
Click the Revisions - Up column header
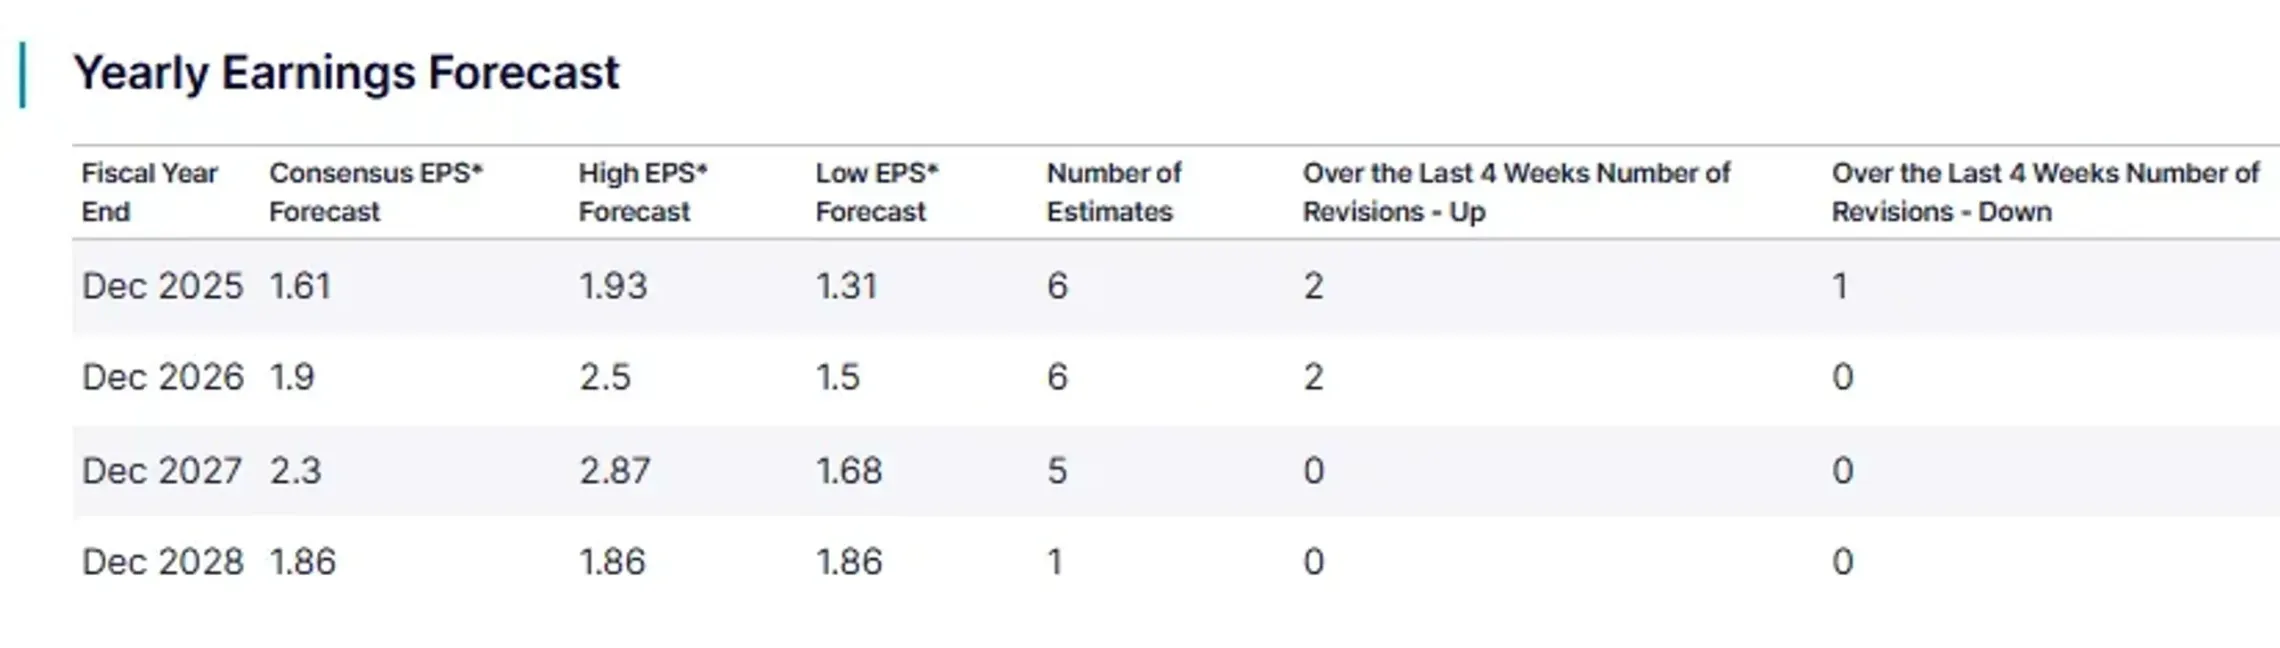pyautogui.click(x=1515, y=192)
